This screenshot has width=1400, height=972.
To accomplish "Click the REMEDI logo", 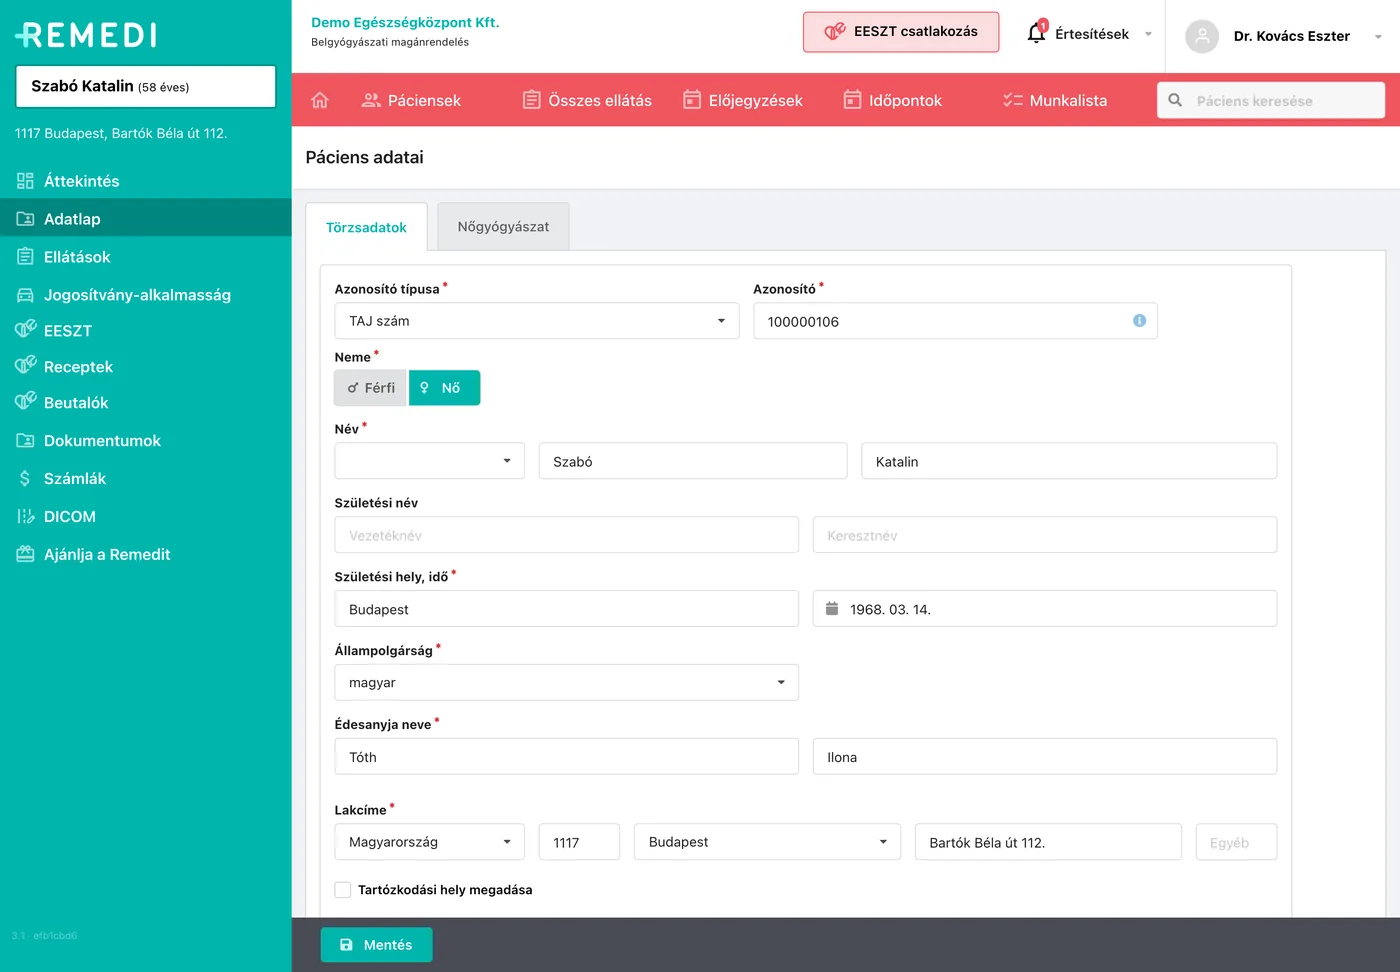I will coord(86,35).
